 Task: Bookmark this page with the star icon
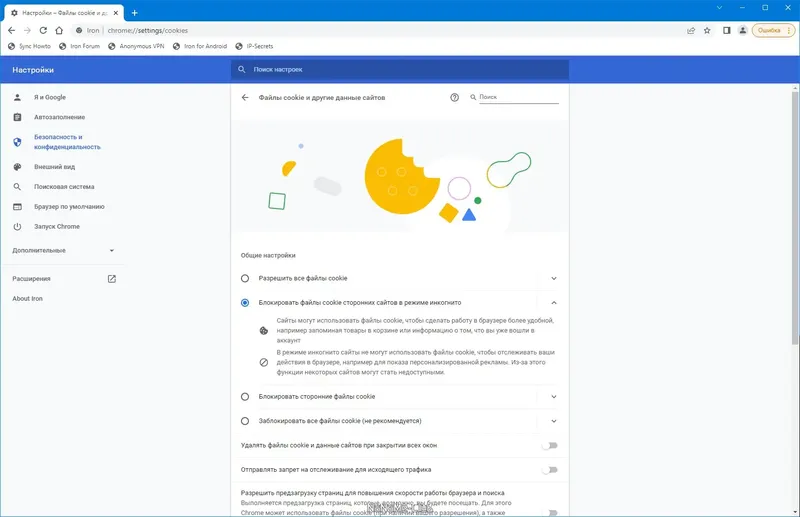click(x=707, y=31)
